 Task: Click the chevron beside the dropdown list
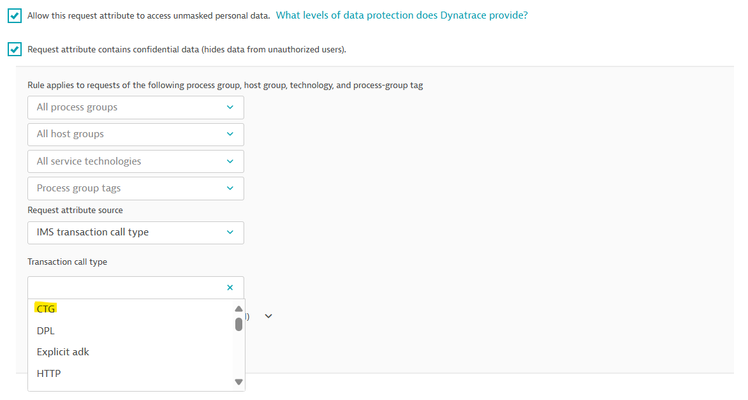point(268,316)
